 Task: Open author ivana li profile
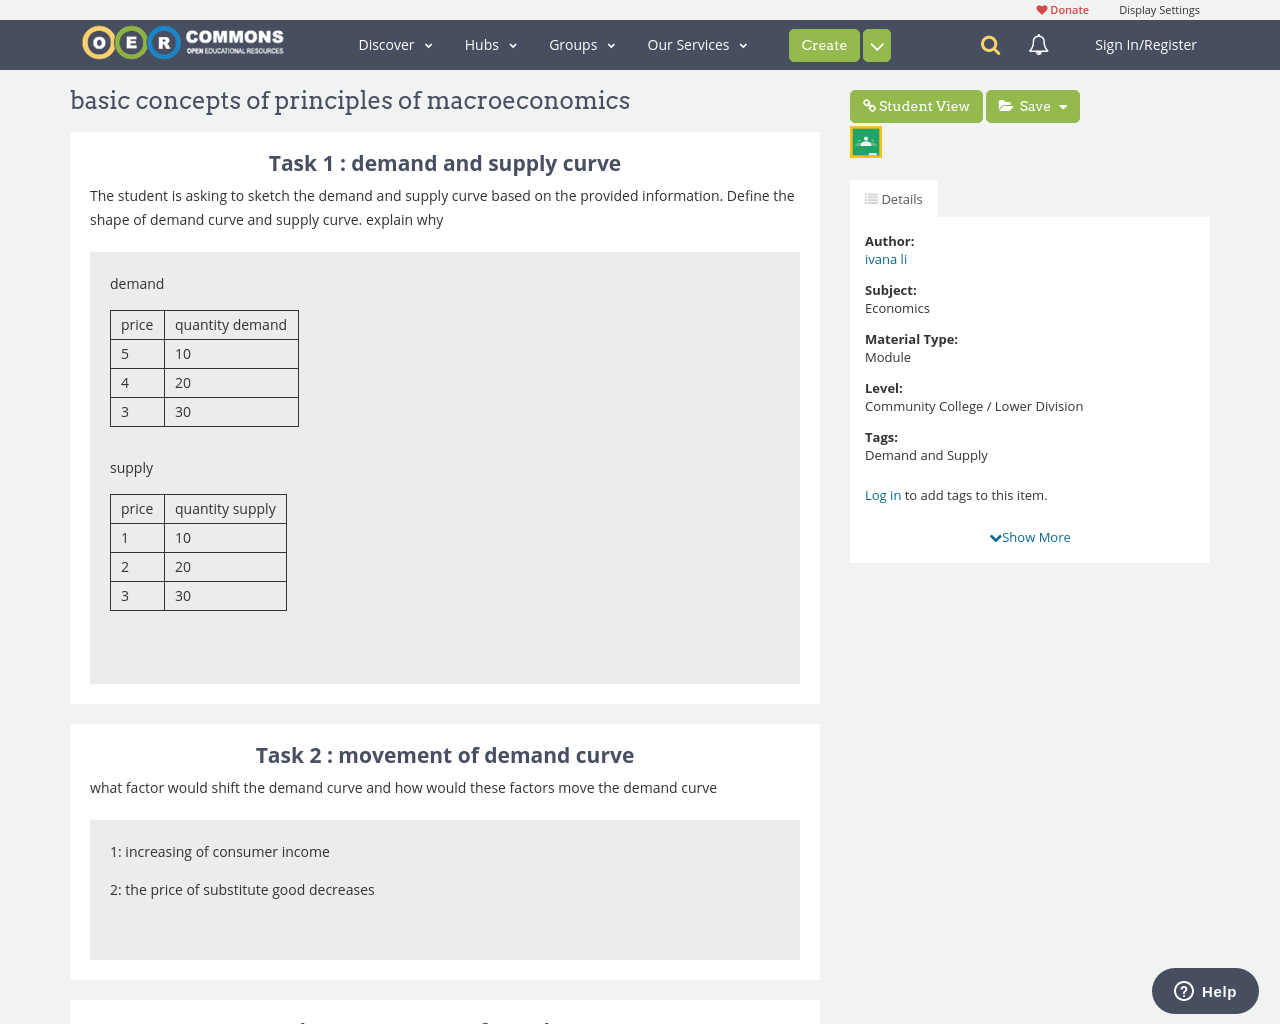point(886,259)
